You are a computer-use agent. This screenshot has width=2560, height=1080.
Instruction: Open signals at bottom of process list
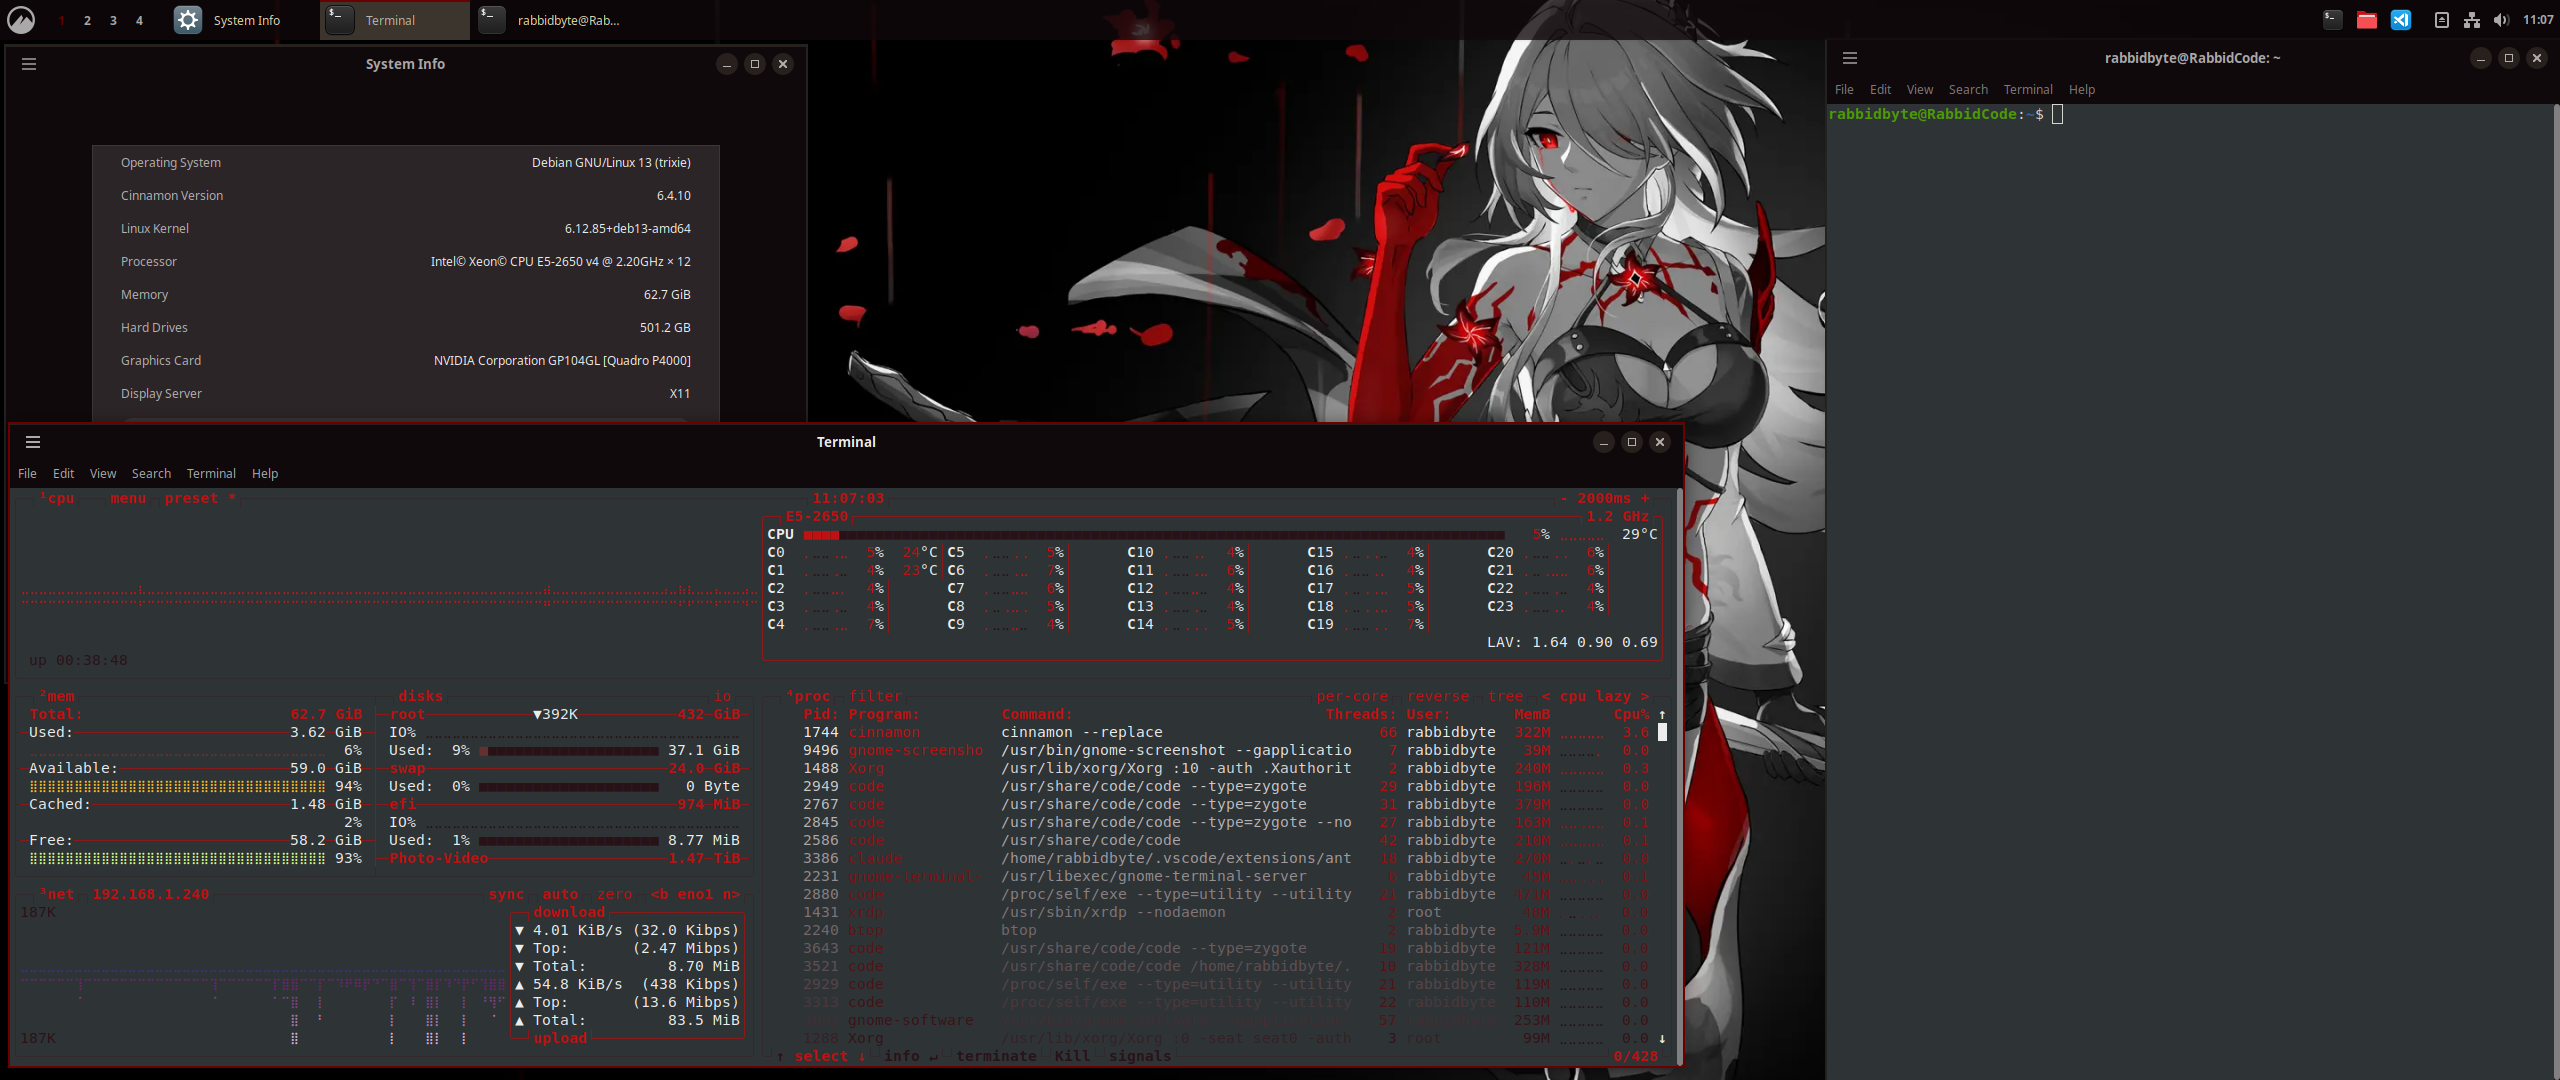point(1140,1056)
